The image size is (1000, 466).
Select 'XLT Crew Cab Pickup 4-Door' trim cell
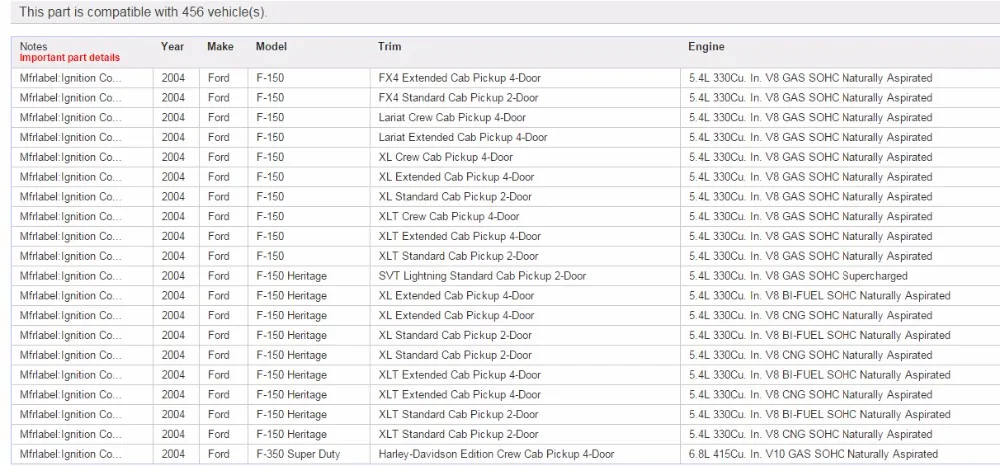tap(448, 216)
